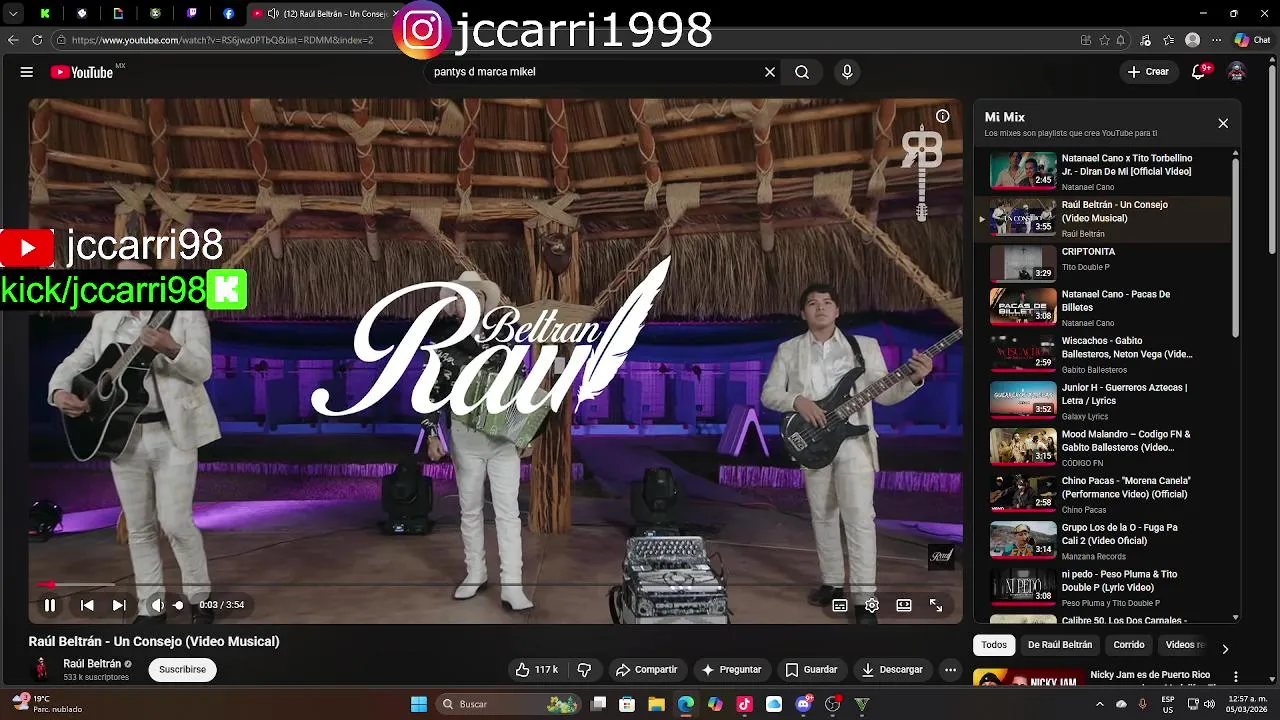Select the Corrido filter chip

(1129, 645)
